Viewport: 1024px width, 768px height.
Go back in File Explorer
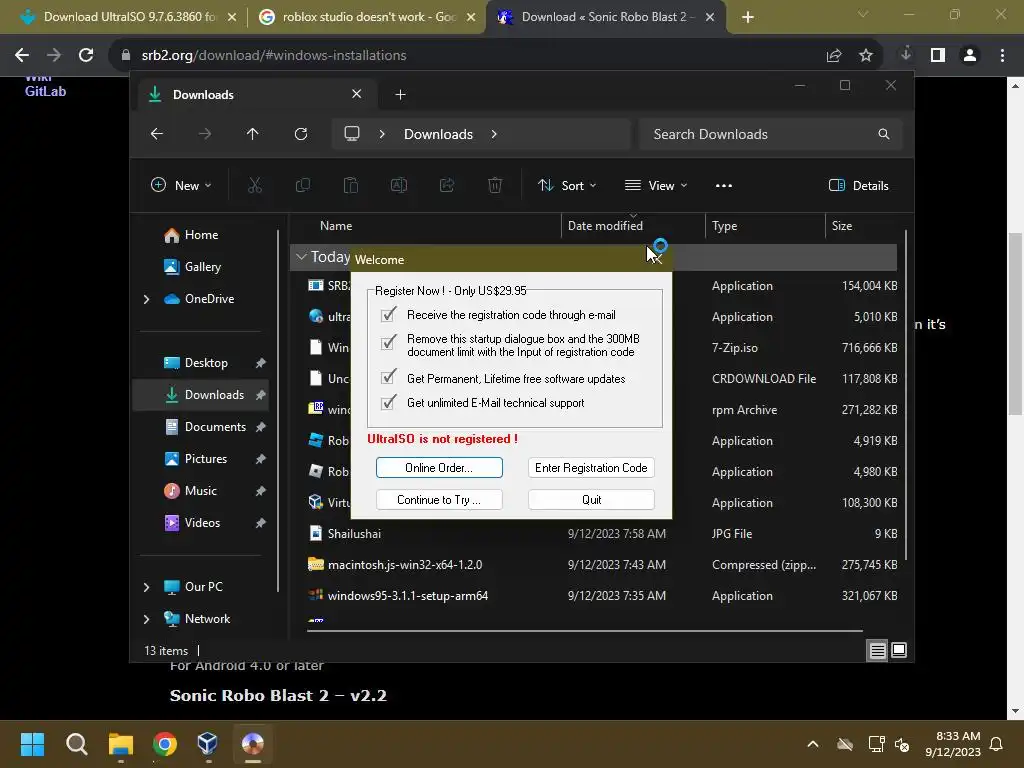(x=157, y=134)
